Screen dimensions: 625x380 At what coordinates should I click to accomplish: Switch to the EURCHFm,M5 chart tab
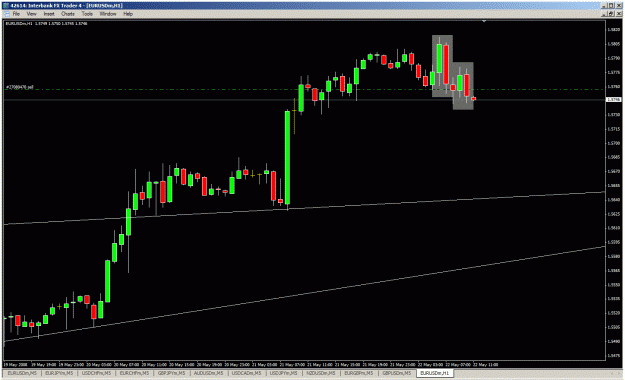click(134, 373)
